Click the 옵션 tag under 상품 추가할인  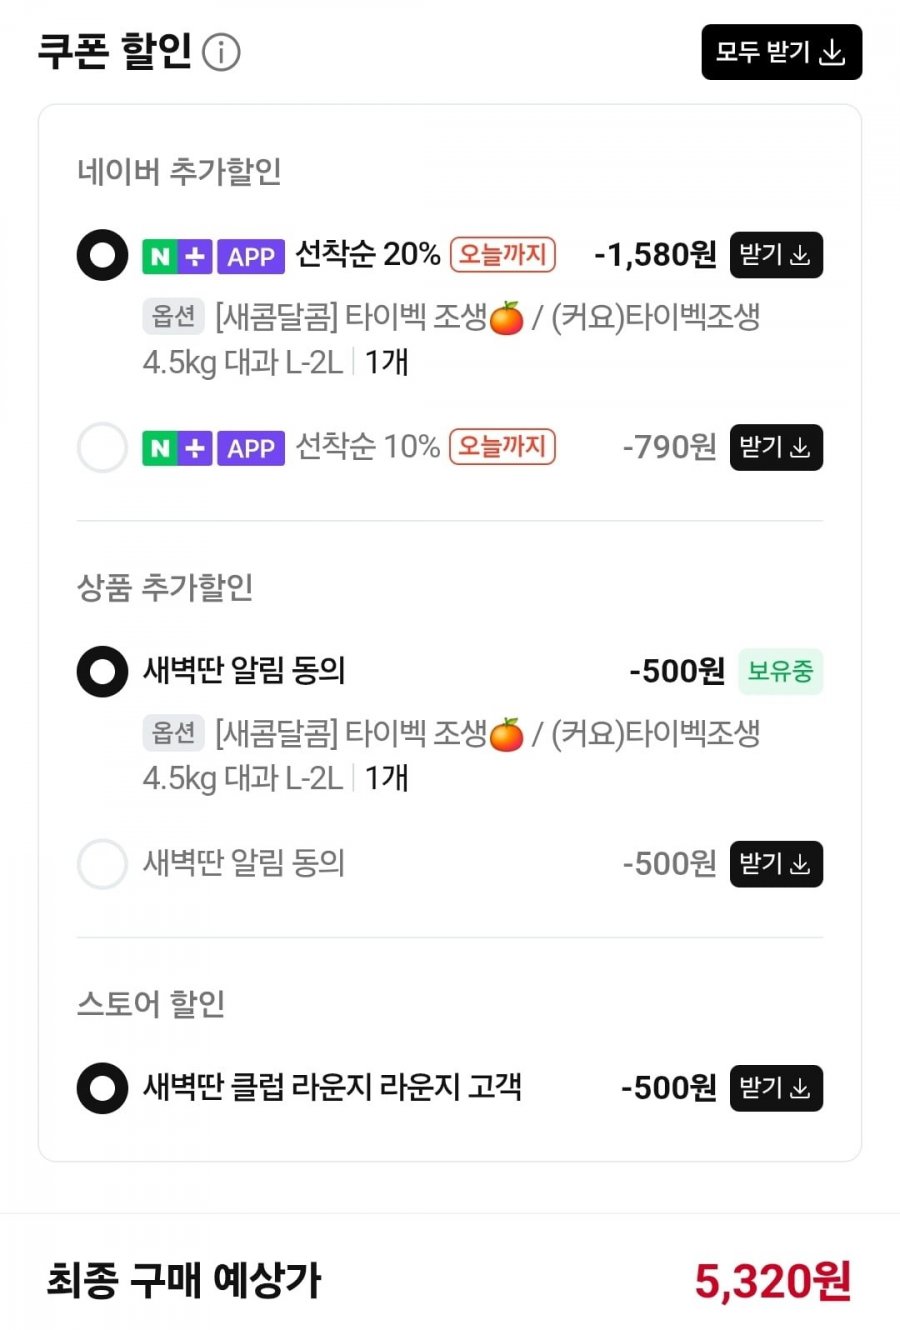click(x=173, y=733)
